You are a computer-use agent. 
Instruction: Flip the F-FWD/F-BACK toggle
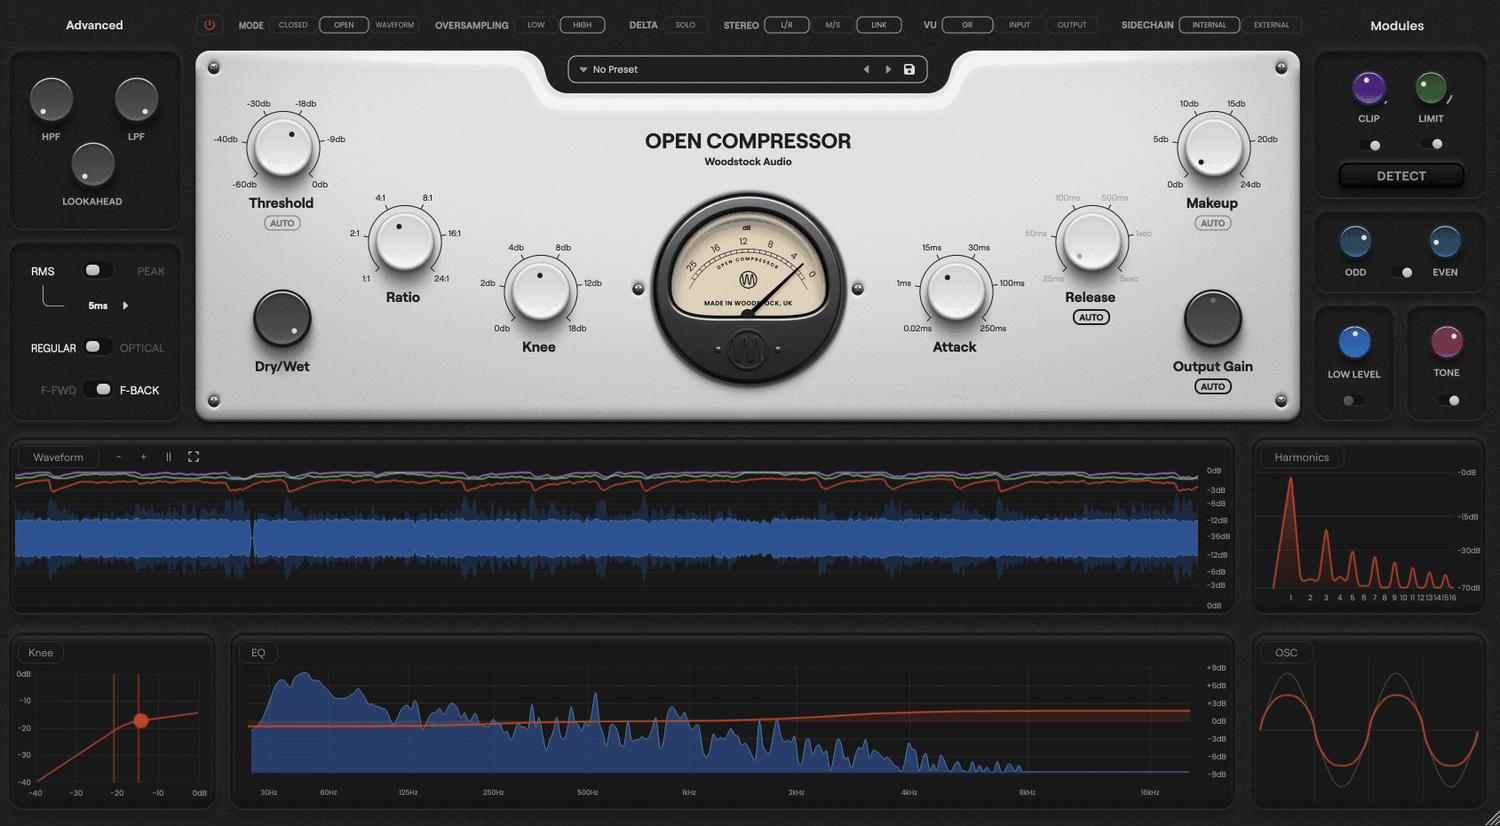[100, 390]
